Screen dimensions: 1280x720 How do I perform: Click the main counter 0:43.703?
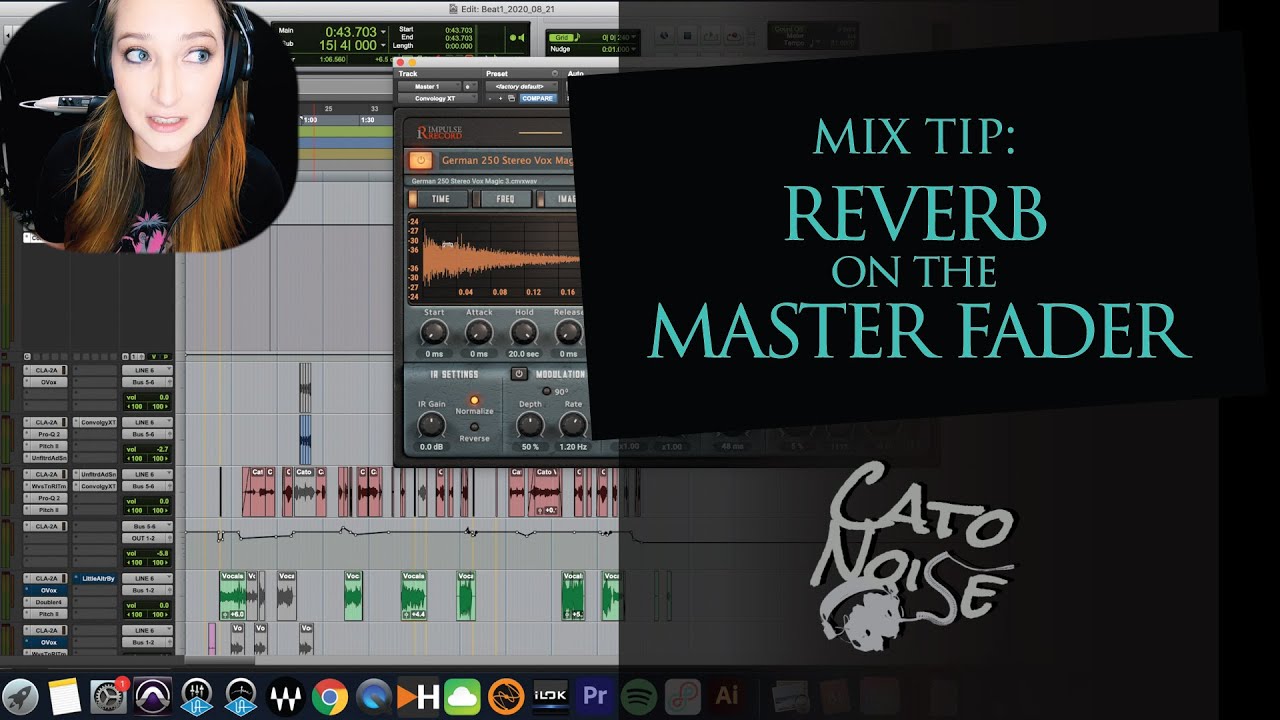351,32
